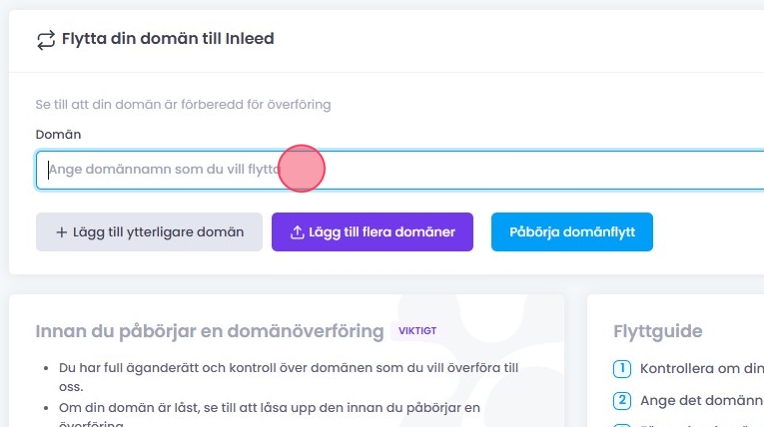Click the step 2 number badge in Flyttguide
Viewport: 764px width, 427px height.
click(622, 401)
